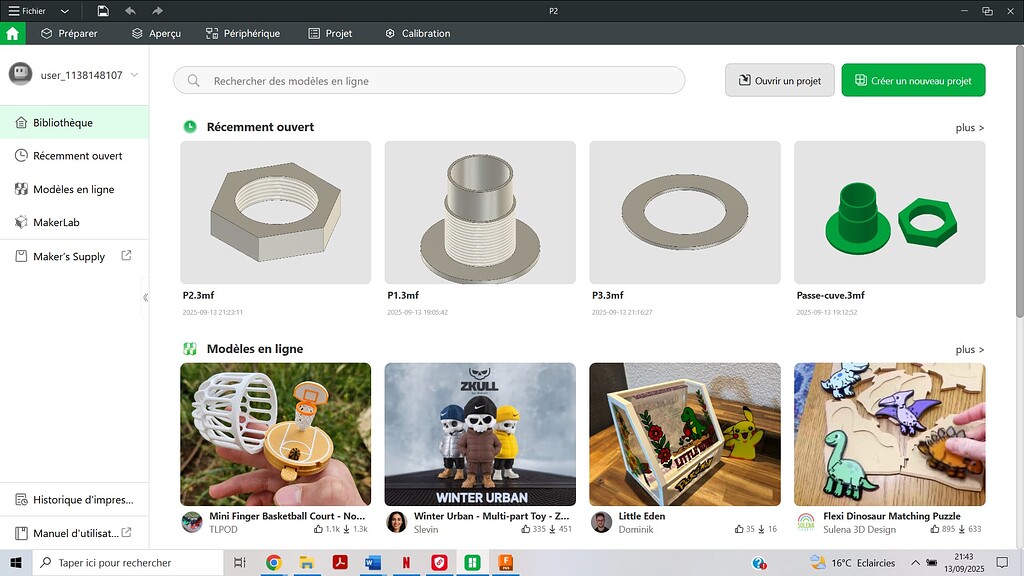Click the P1.3mf file name
1024x576 pixels.
(403, 295)
